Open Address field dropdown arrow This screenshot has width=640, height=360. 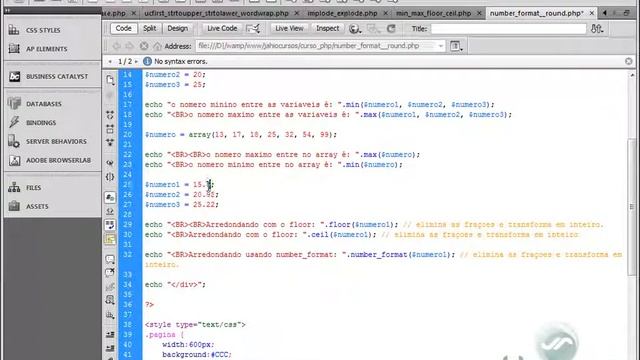click(x=441, y=46)
